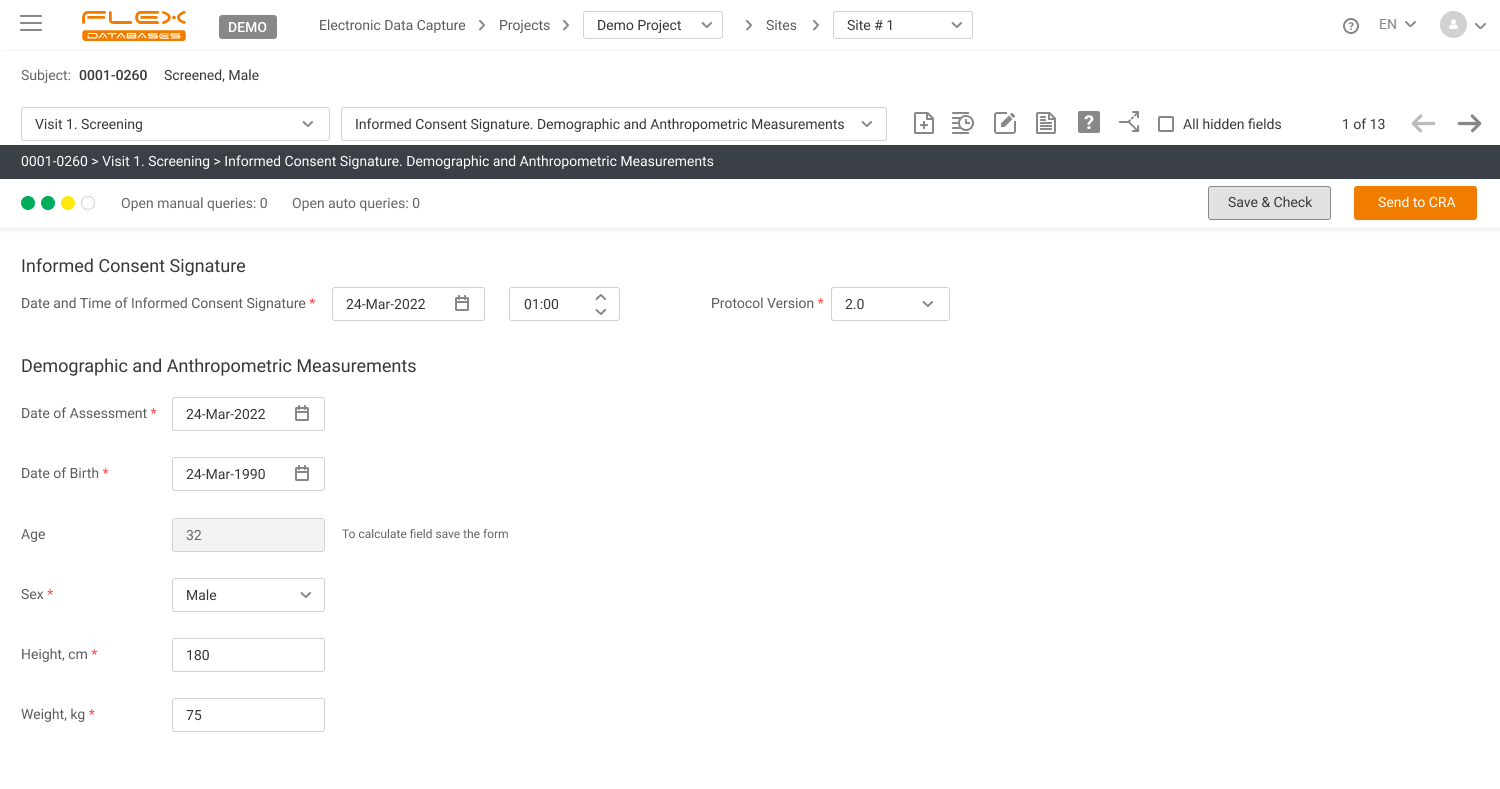
Task: Click the question mark query icon
Action: pos(1088,122)
